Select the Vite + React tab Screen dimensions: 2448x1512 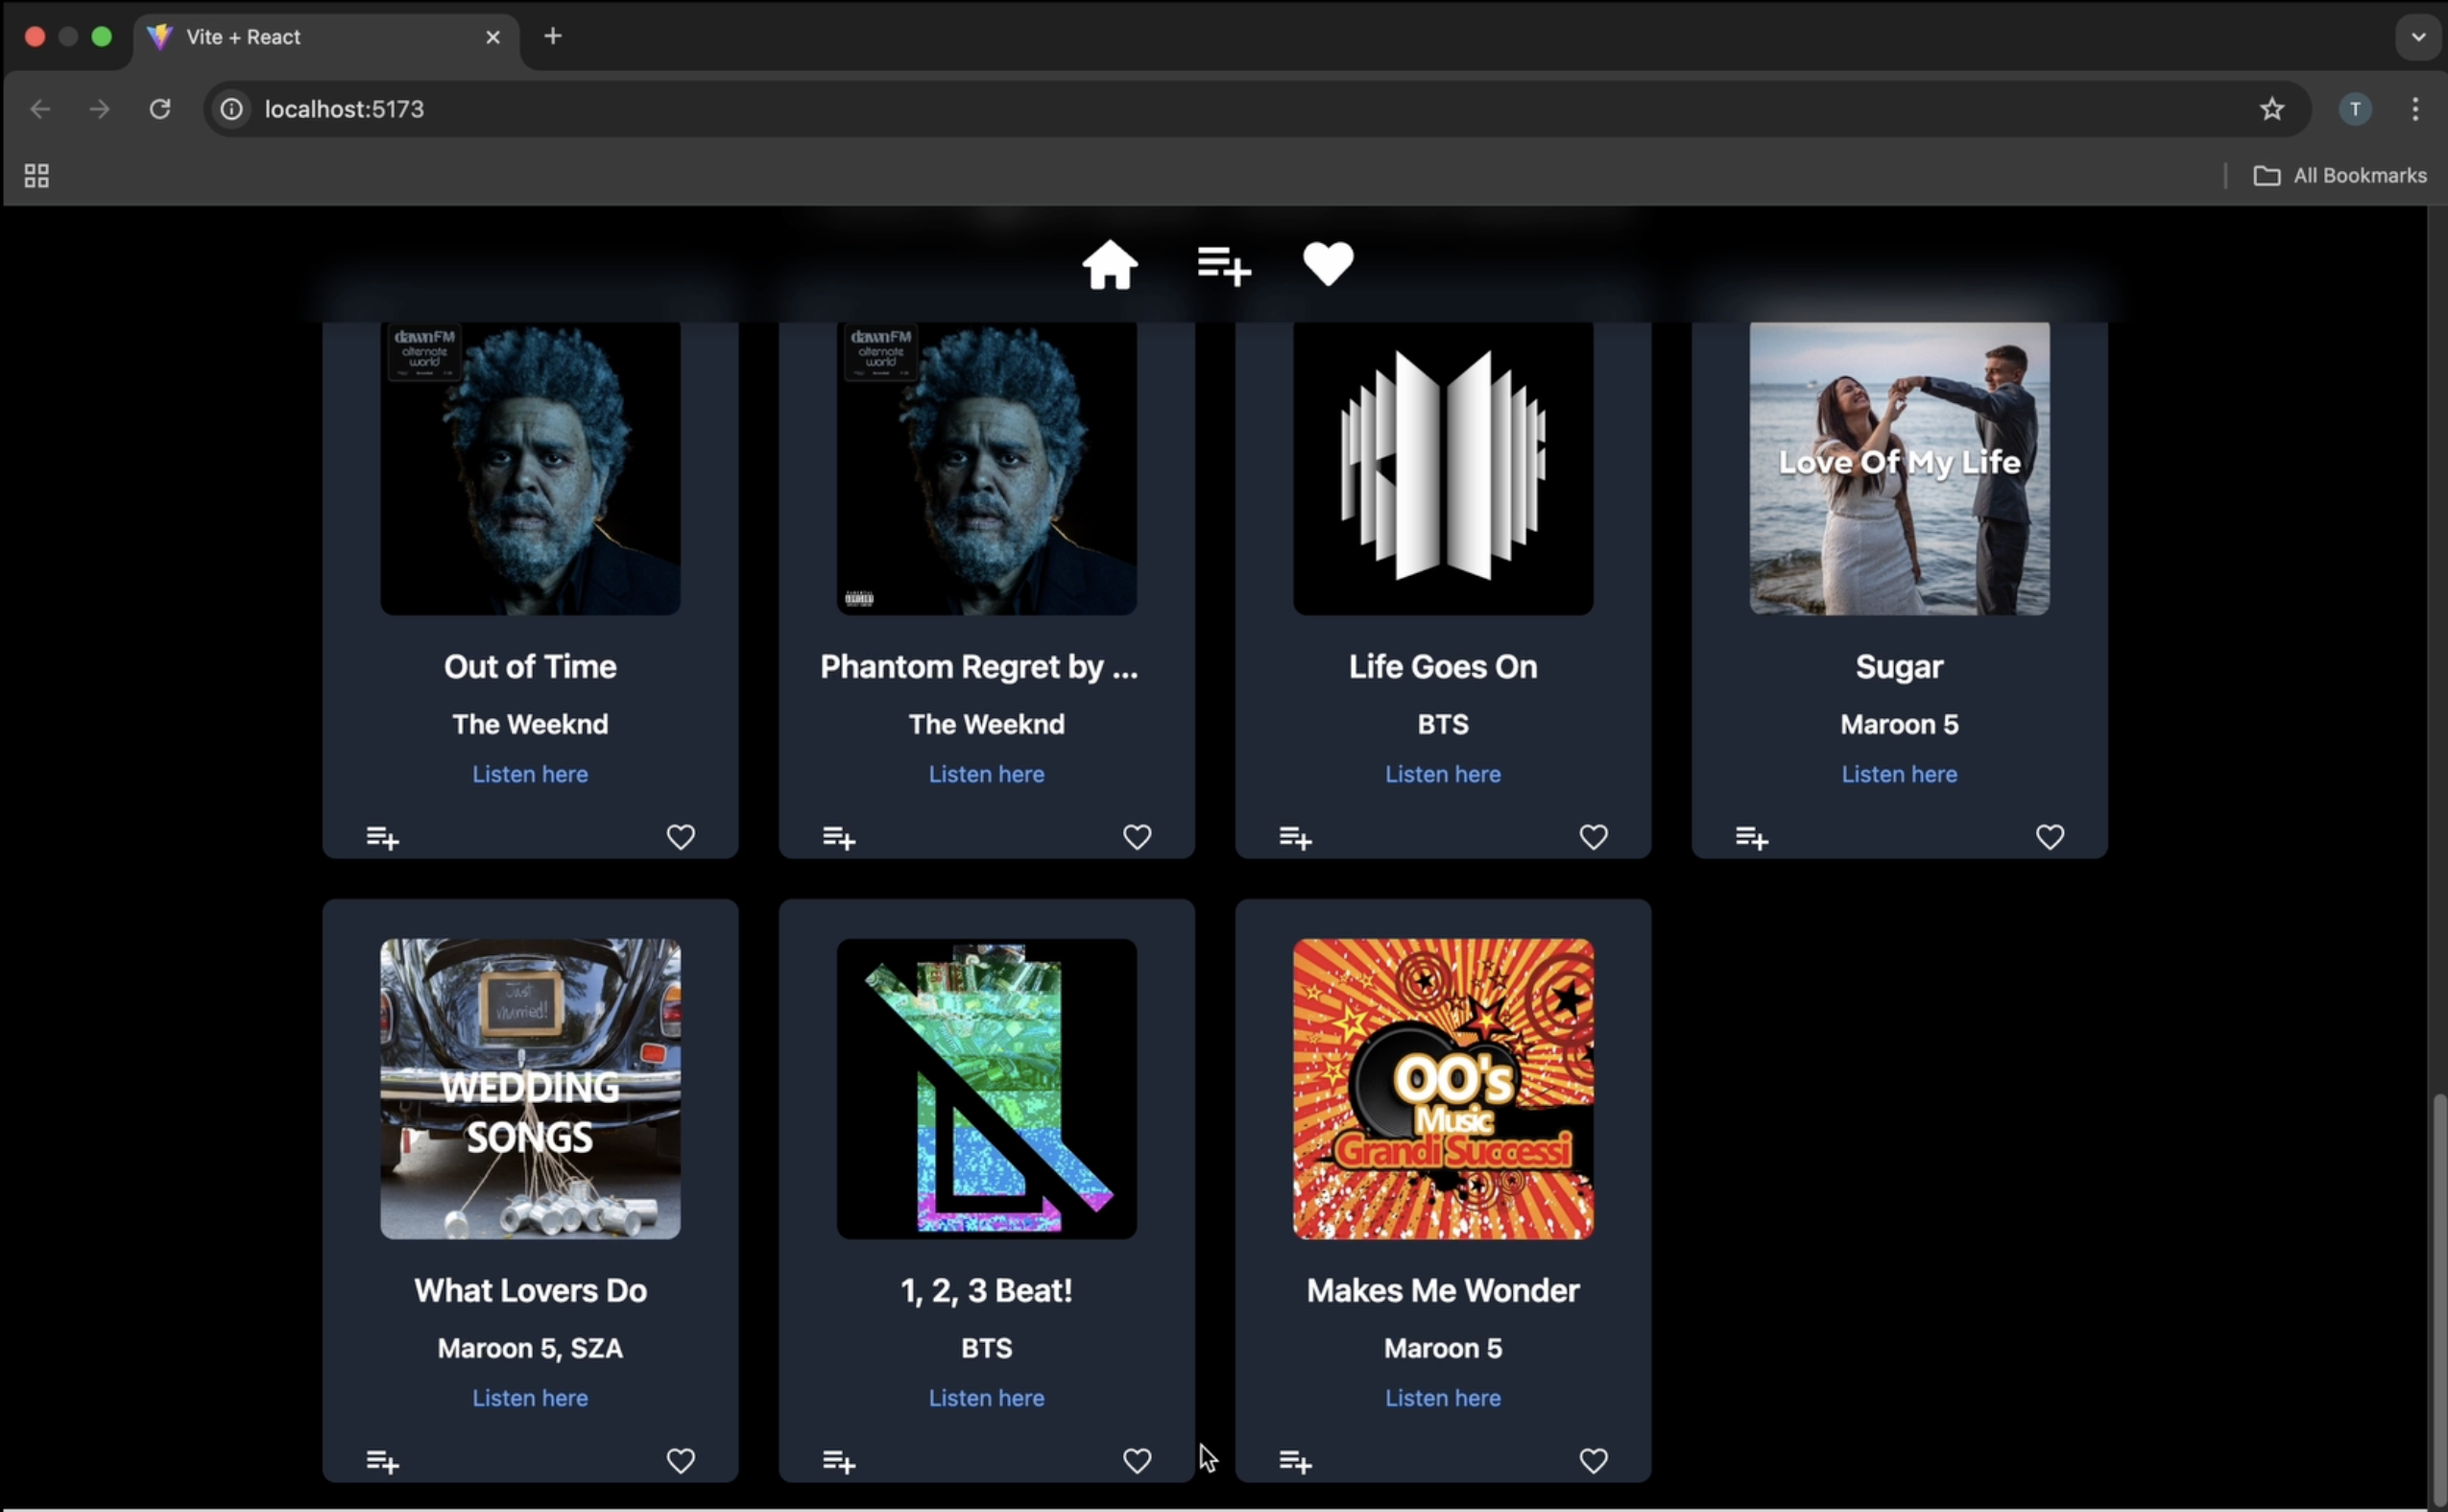point(300,37)
